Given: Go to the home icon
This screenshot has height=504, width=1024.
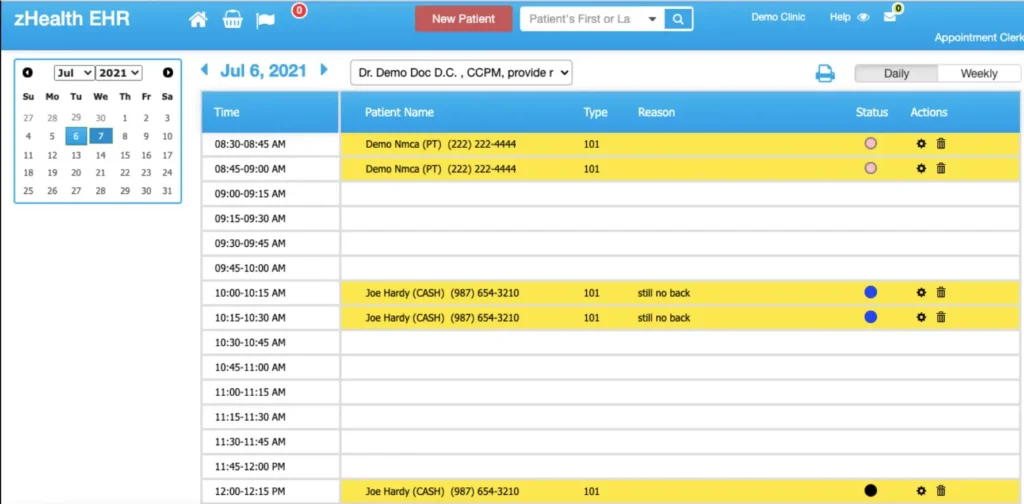Looking at the screenshot, I should pos(198,20).
